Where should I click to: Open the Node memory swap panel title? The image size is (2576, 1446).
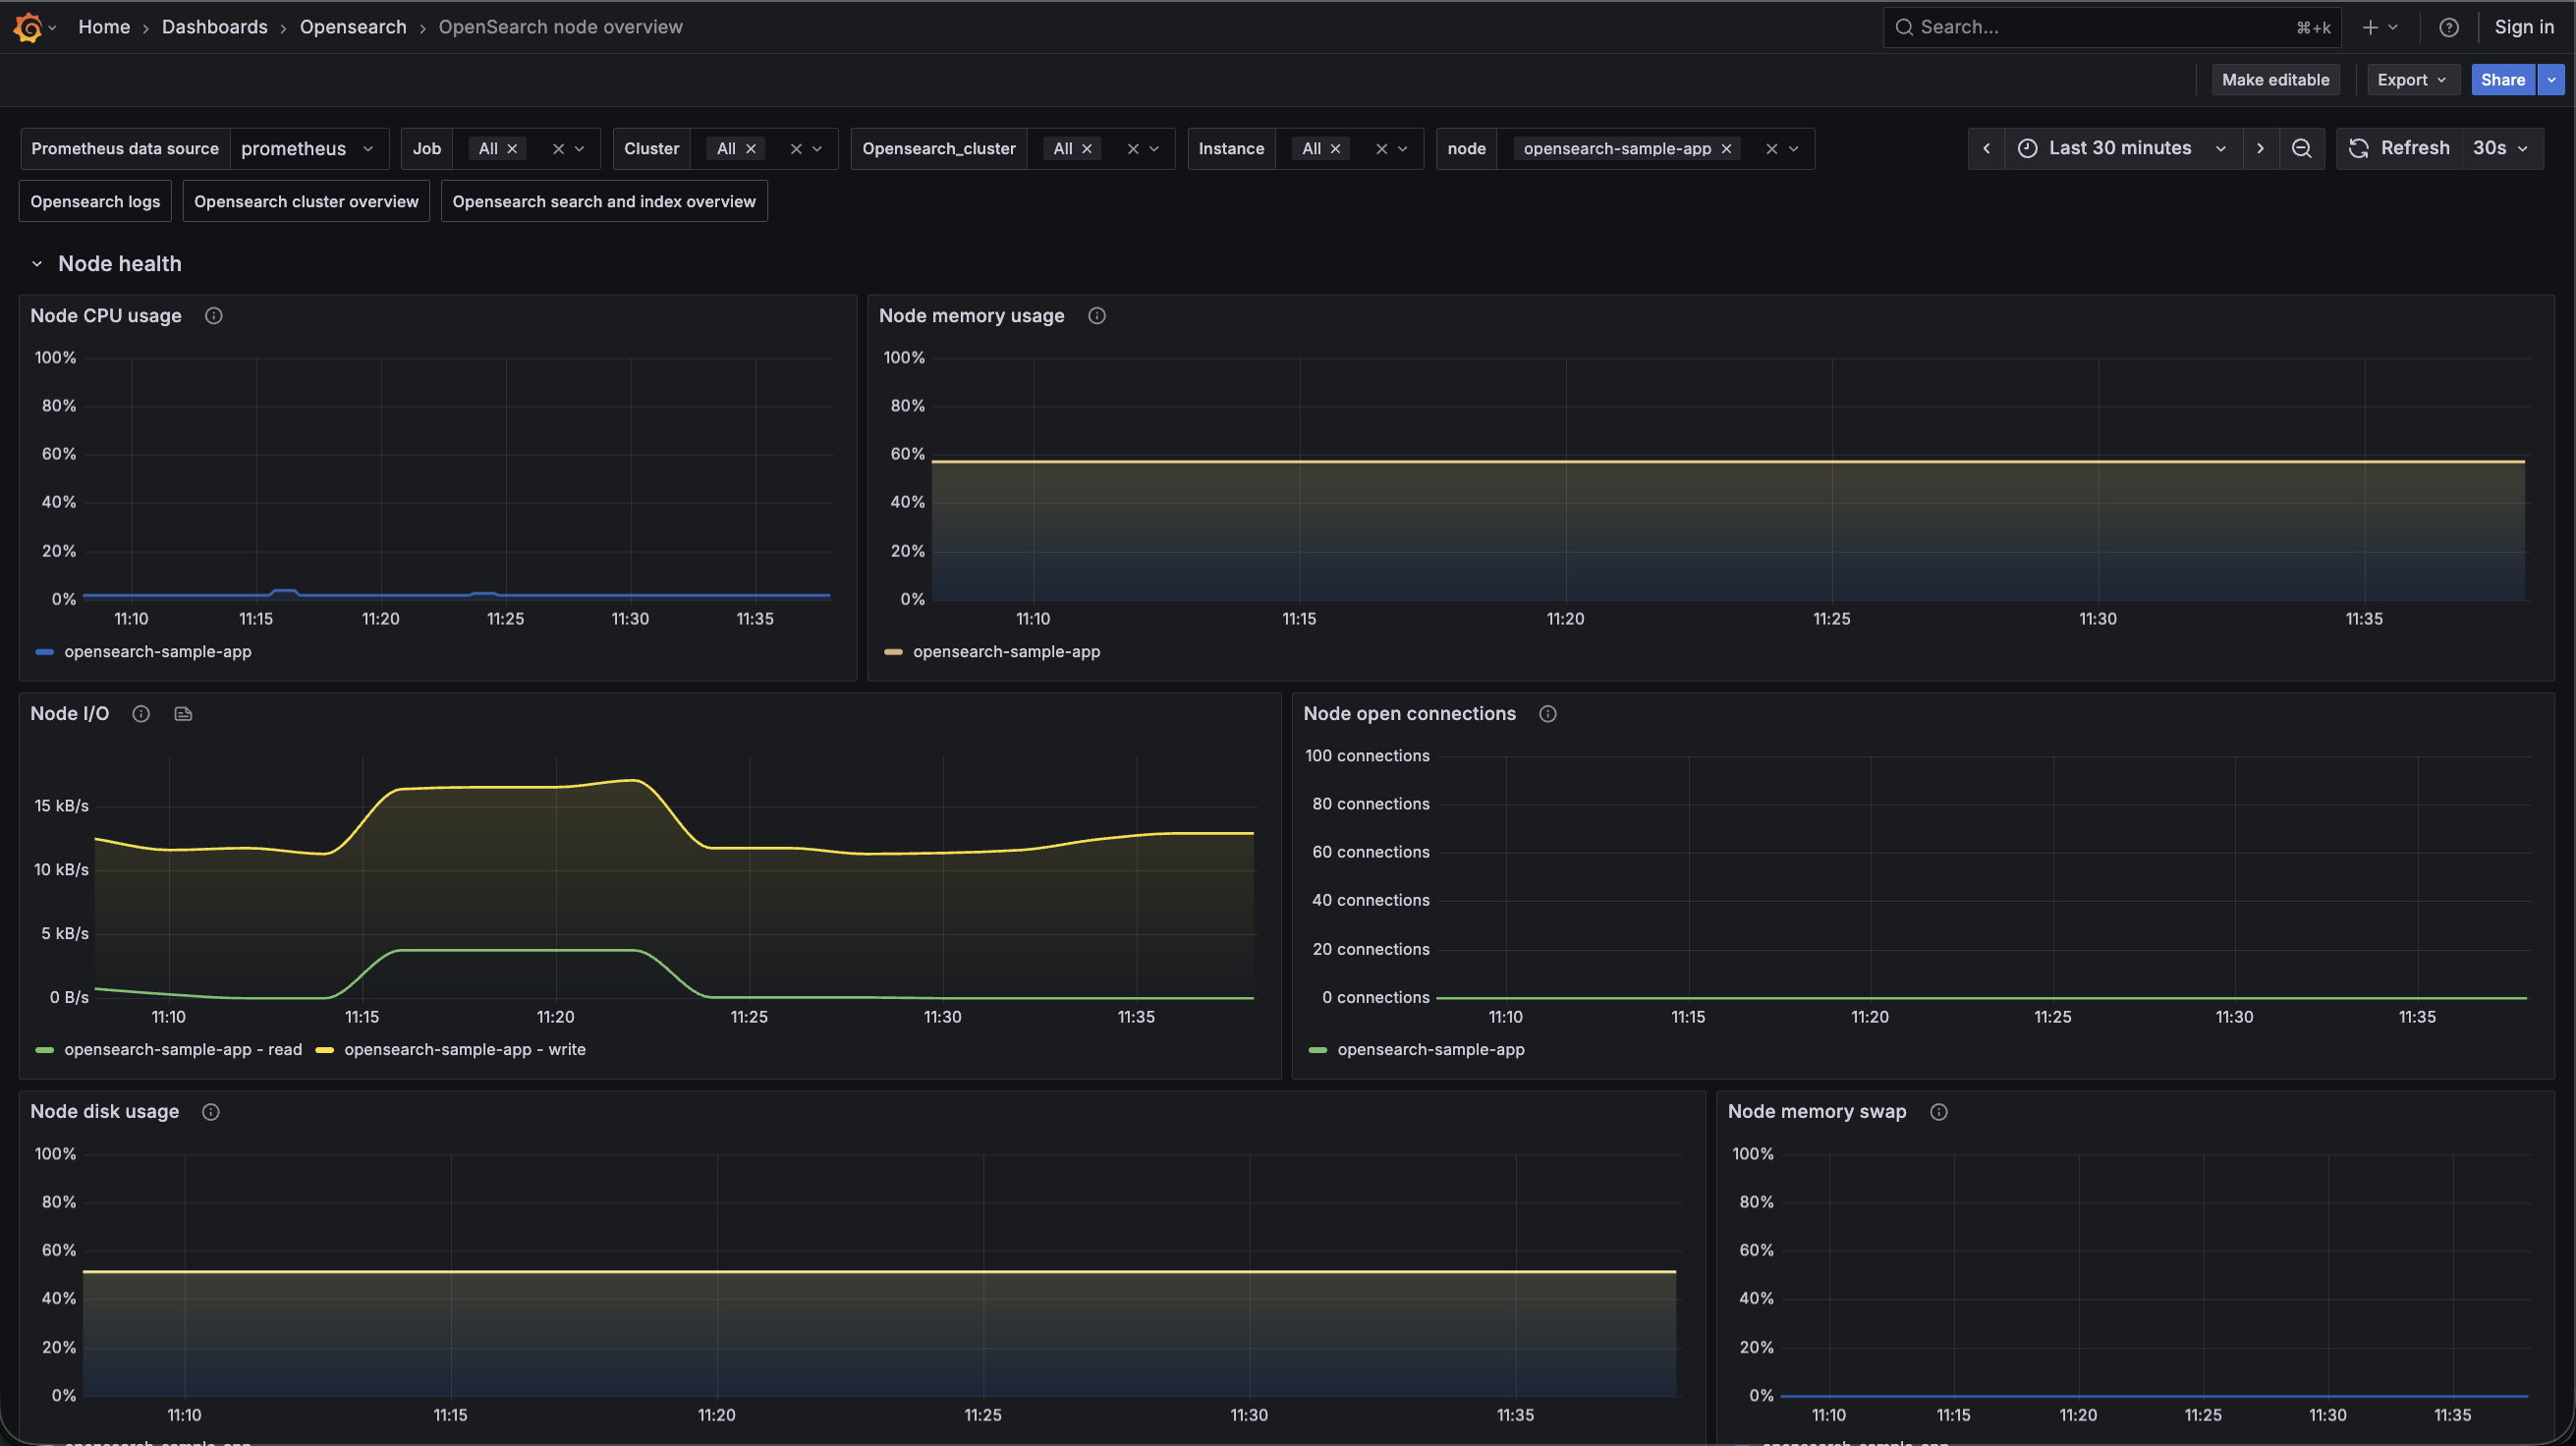[x=1817, y=1112]
